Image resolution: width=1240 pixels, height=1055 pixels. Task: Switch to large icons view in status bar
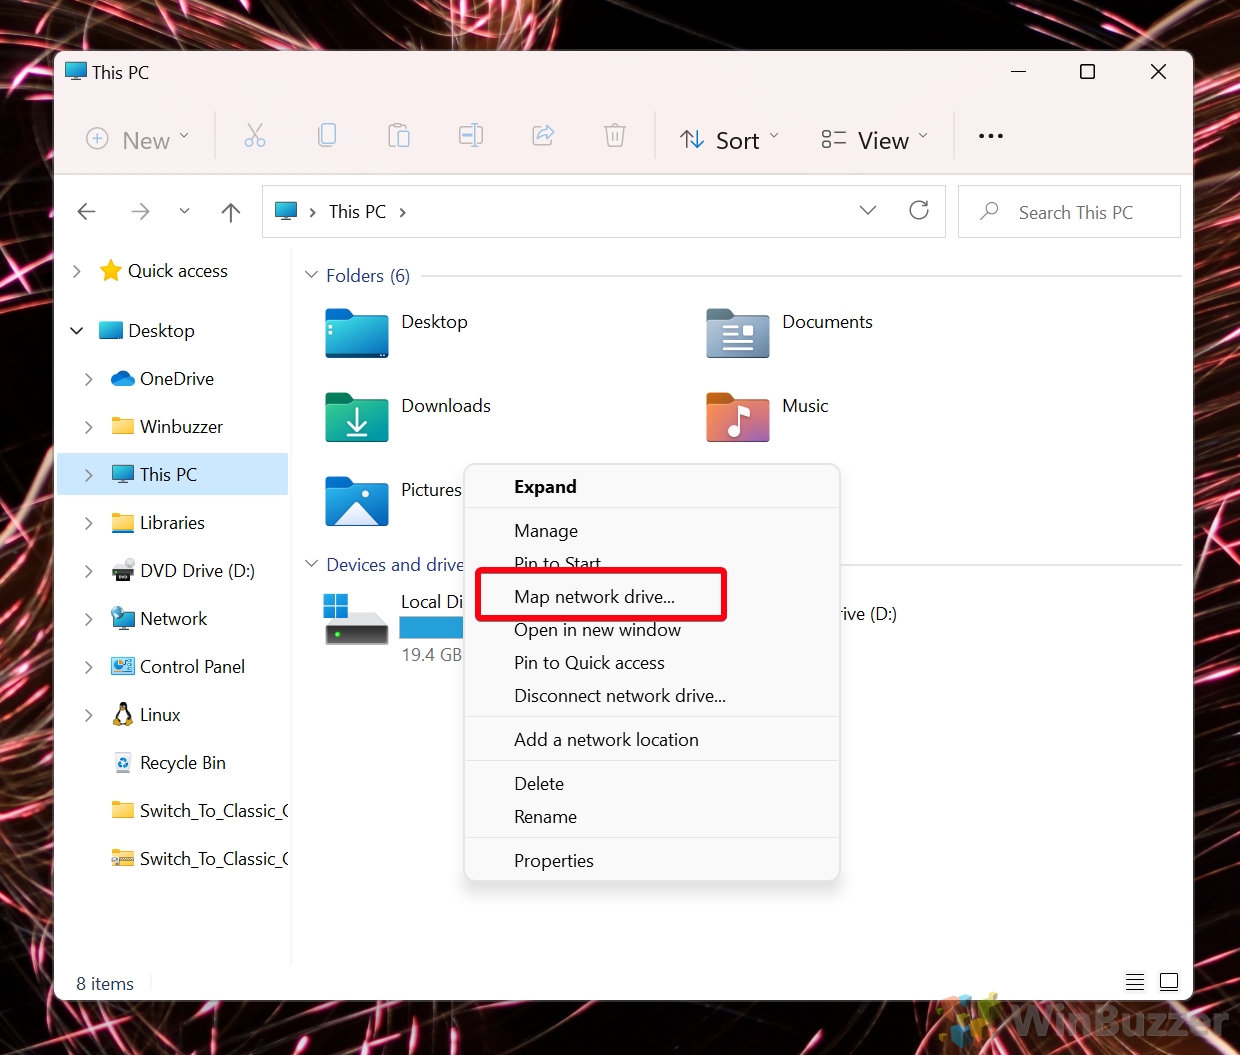pyautogui.click(x=1169, y=982)
